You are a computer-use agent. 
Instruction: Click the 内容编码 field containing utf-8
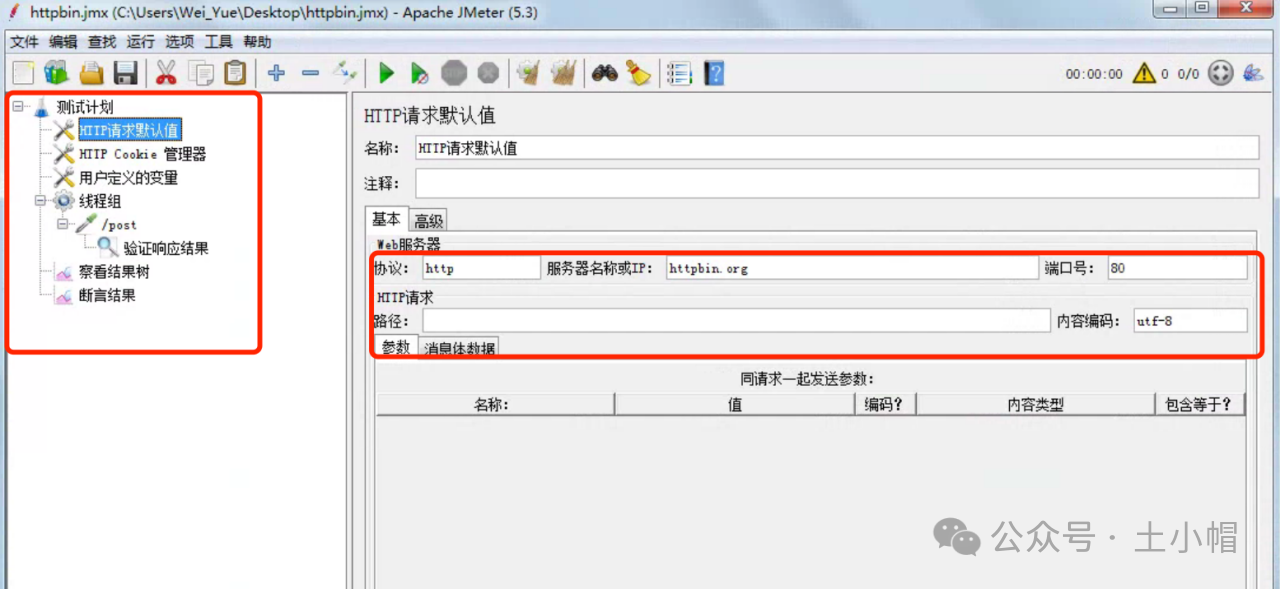click(1190, 320)
